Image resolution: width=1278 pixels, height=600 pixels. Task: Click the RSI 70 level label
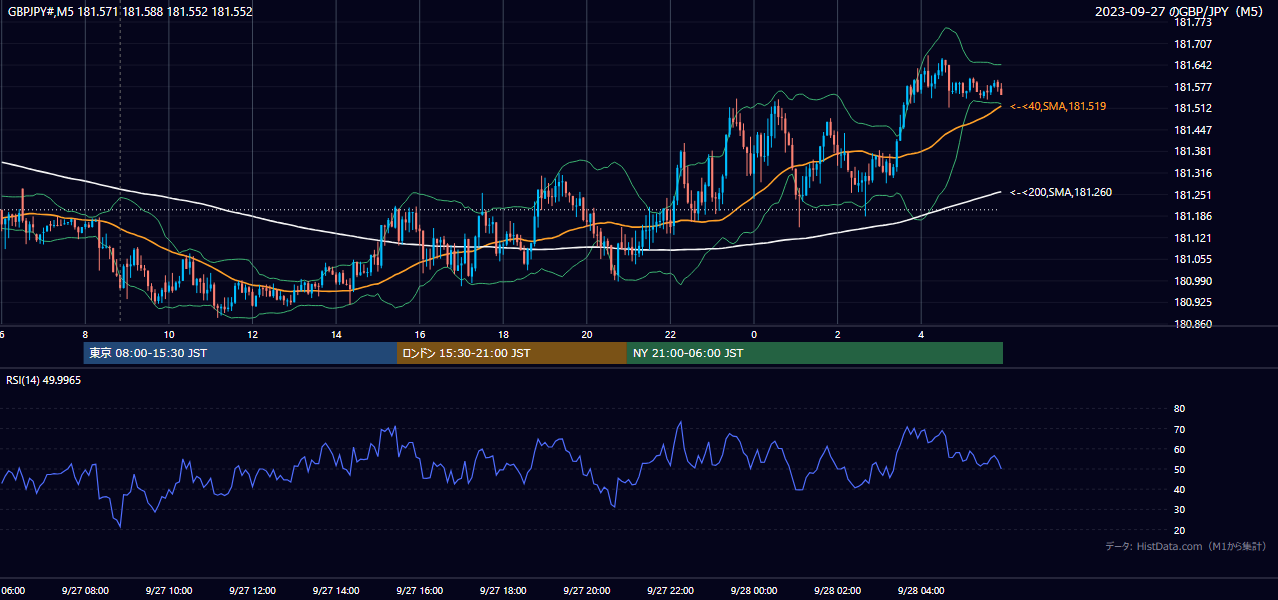tap(1180, 429)
